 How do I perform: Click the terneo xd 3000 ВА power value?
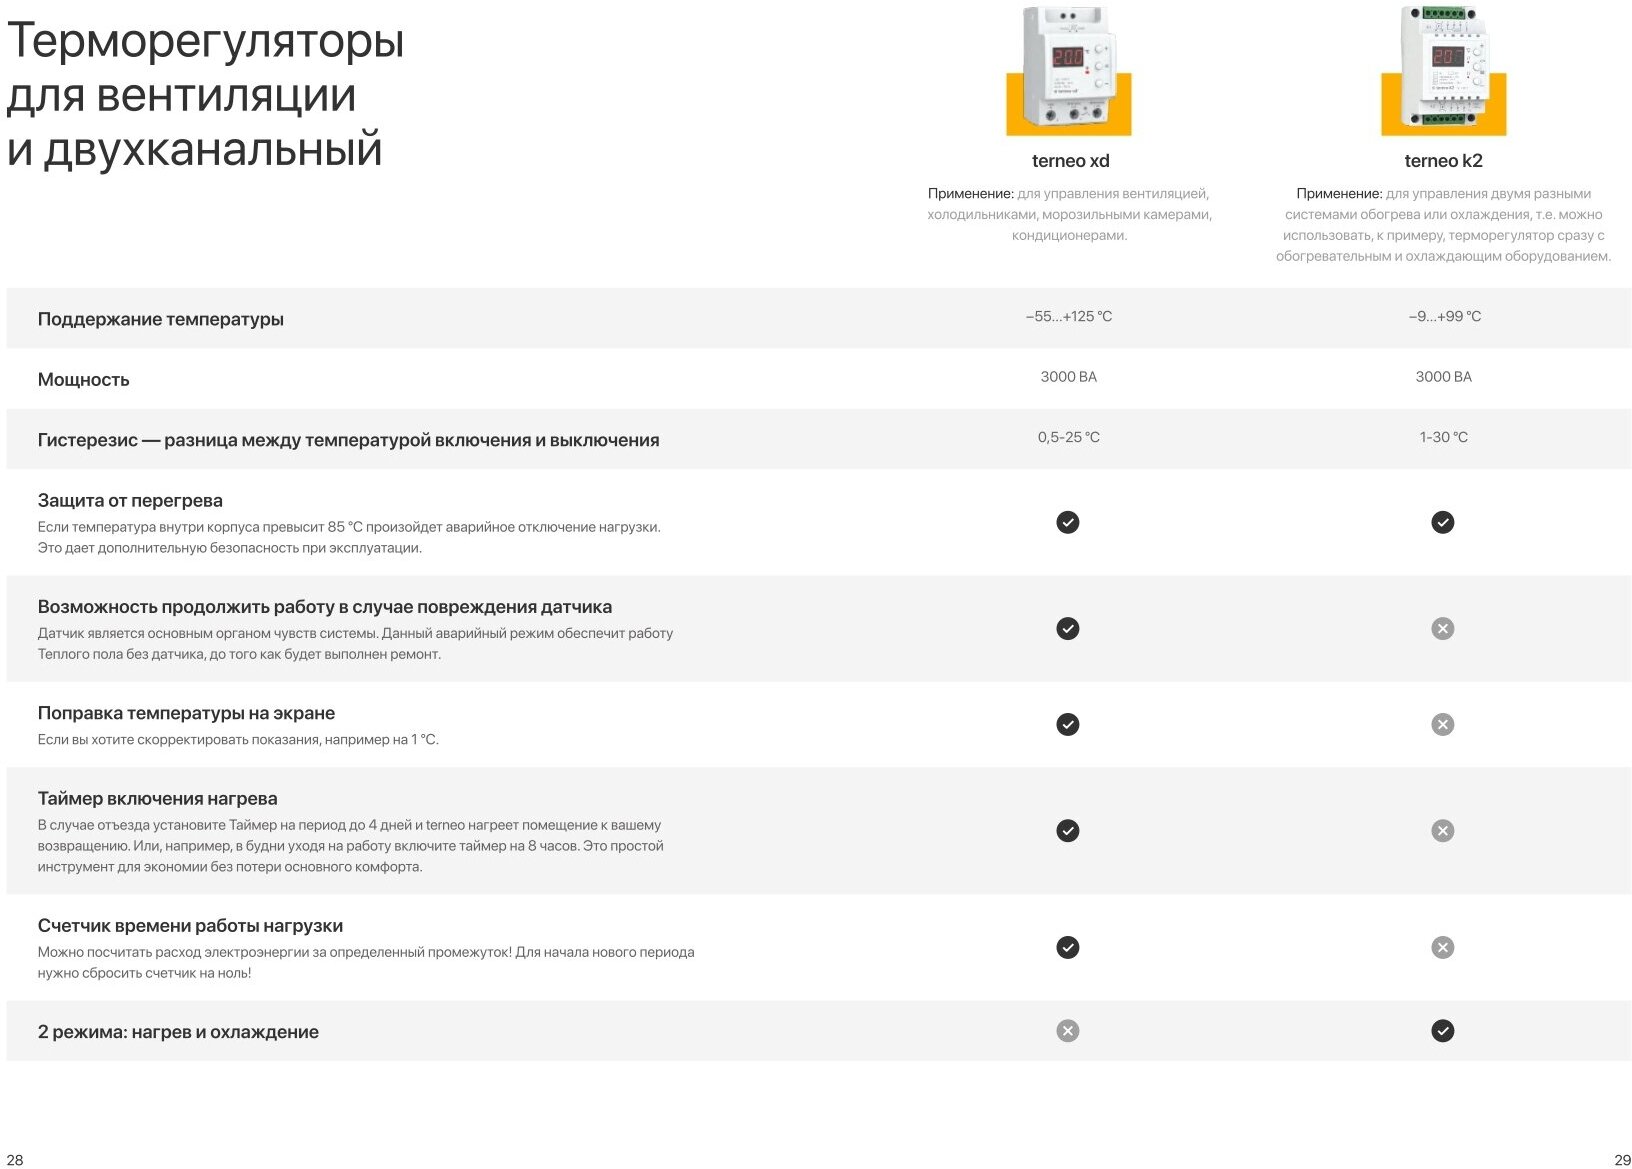pos(1068,377)
